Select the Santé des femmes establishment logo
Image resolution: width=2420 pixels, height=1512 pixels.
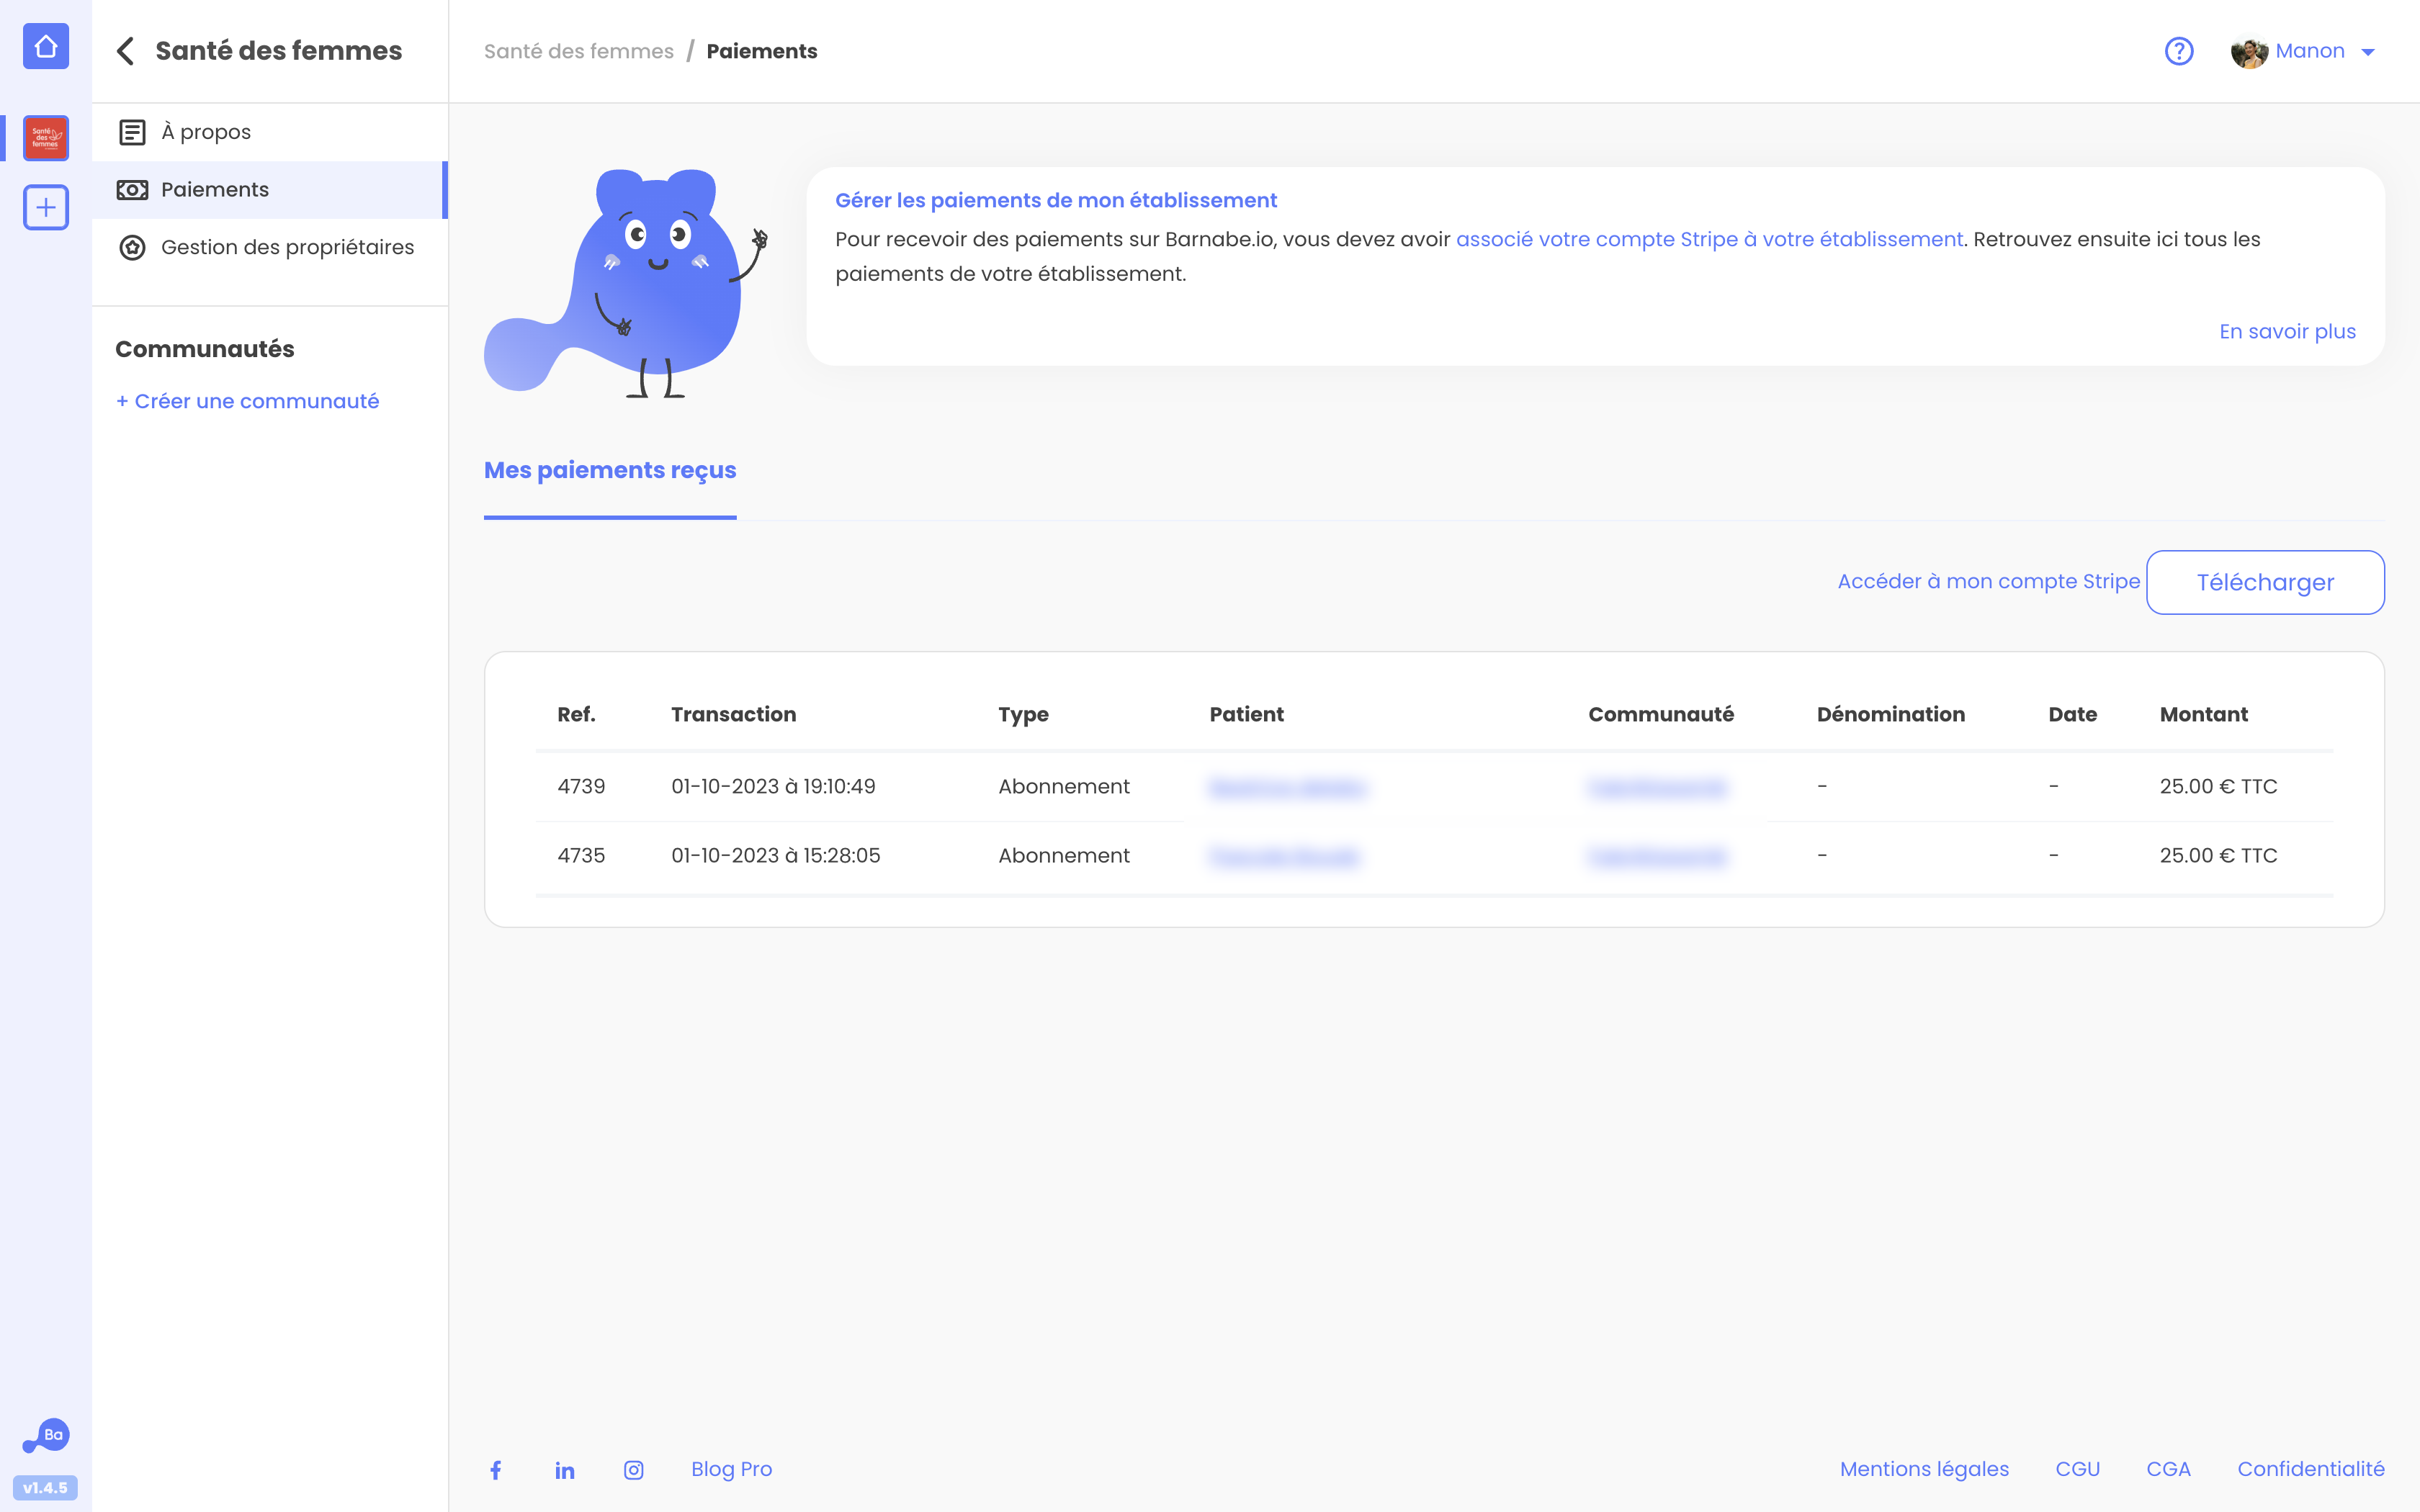46,138
